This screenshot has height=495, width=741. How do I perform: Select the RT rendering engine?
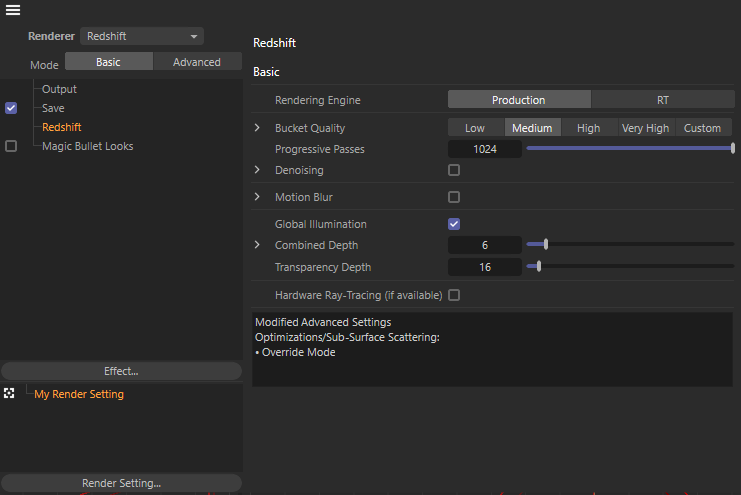pyautogui.click(x=662, y=100)
